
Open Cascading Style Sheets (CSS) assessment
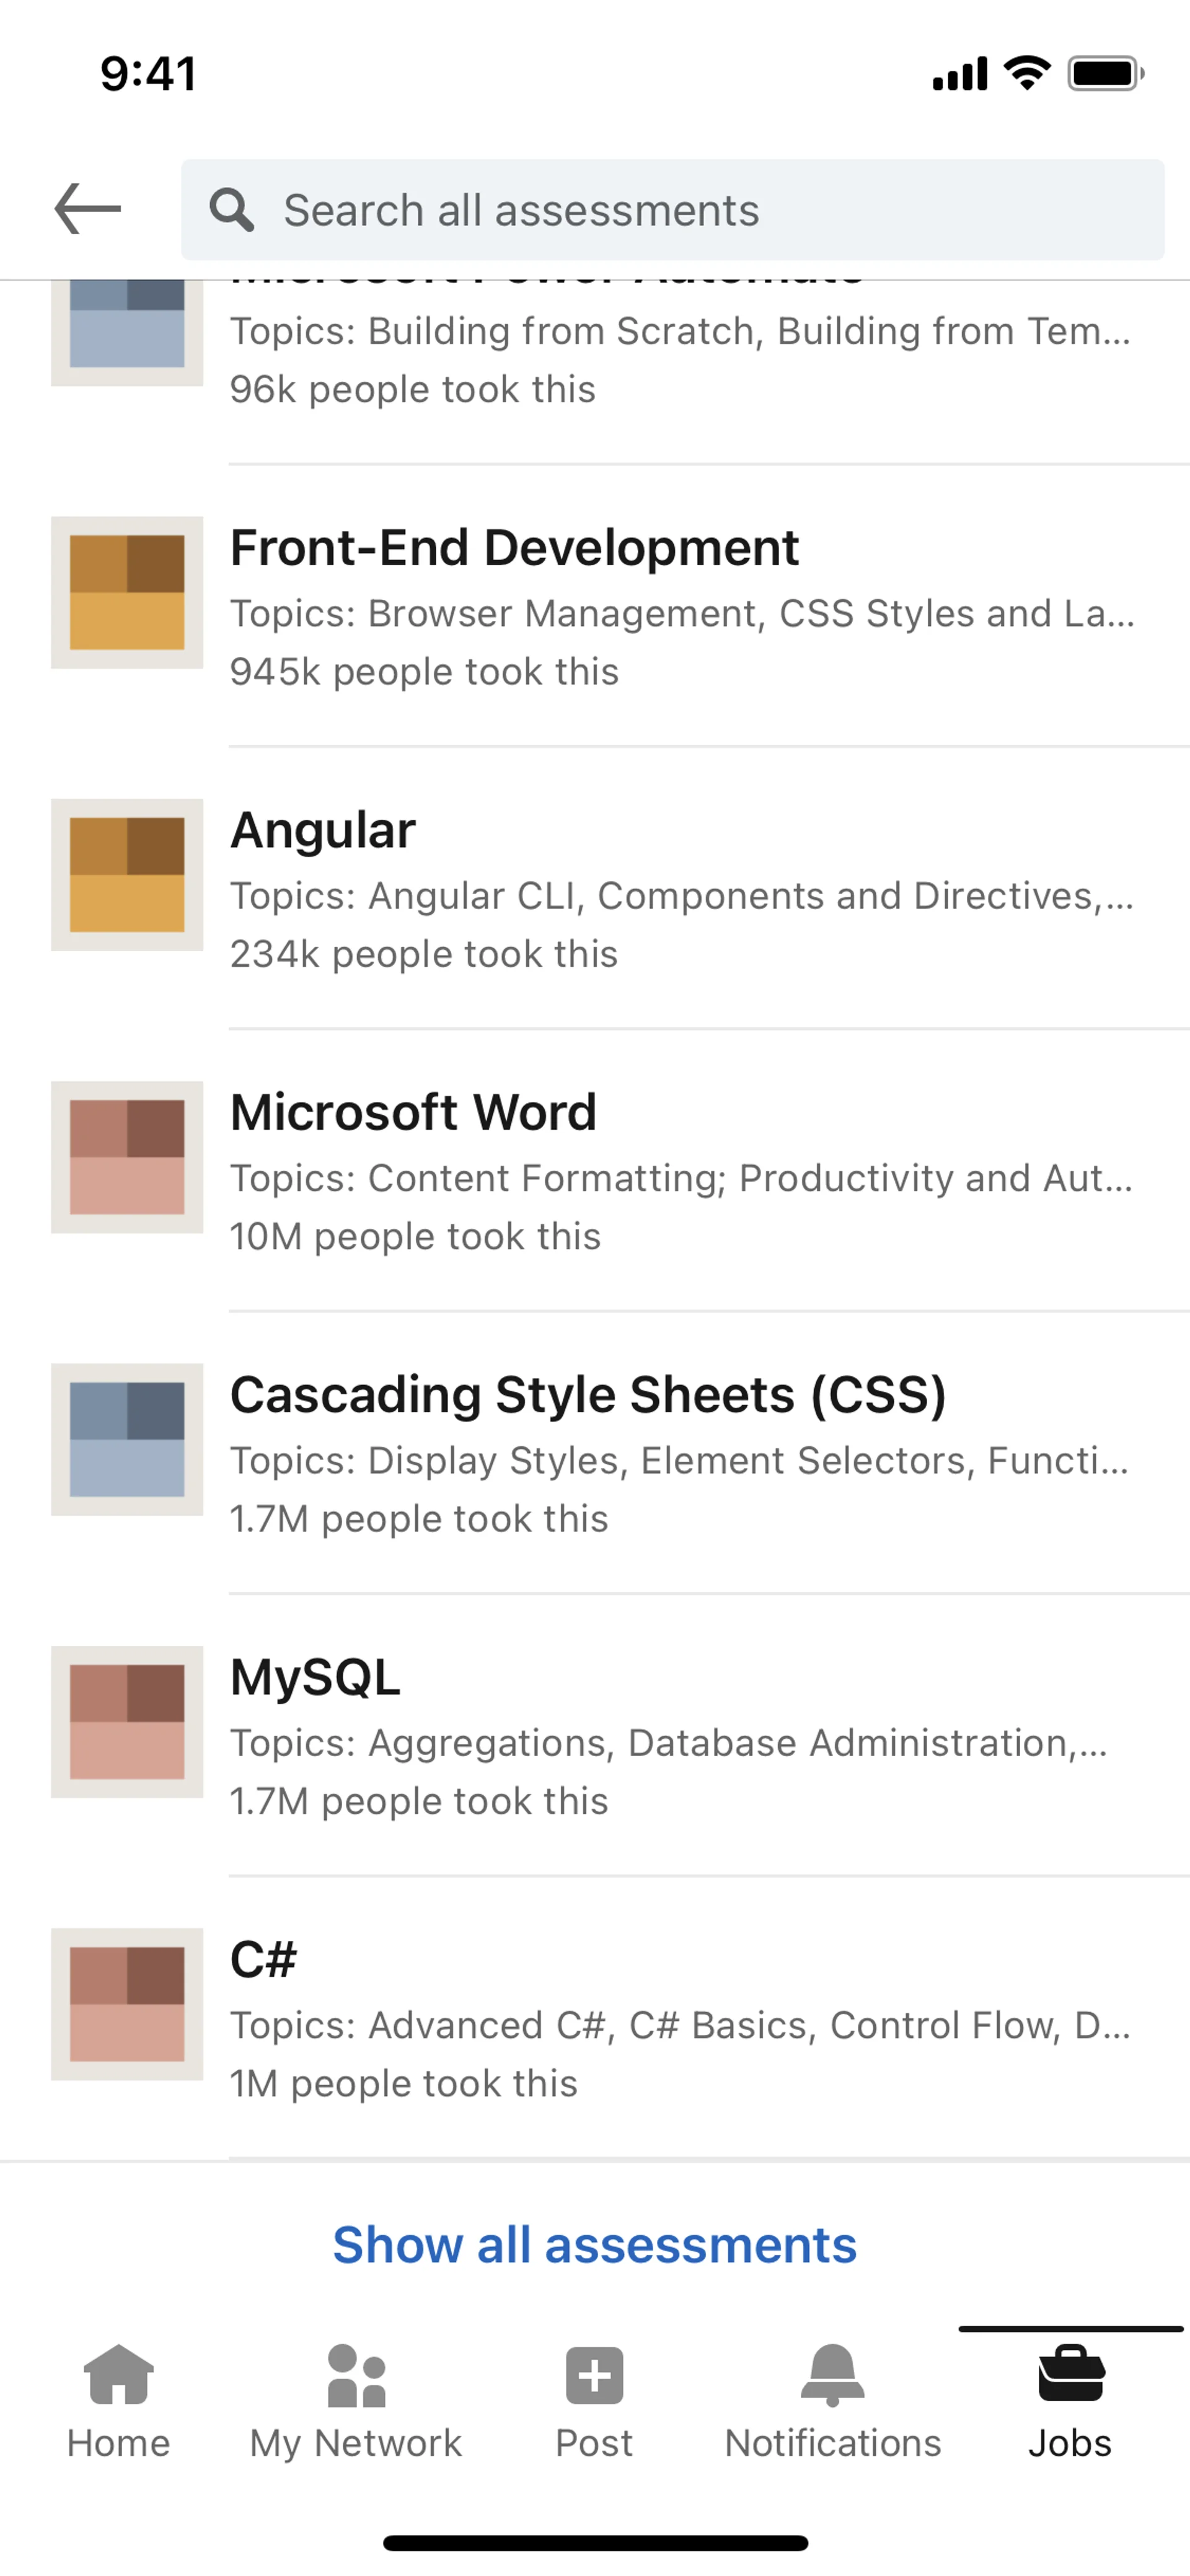588,1395
